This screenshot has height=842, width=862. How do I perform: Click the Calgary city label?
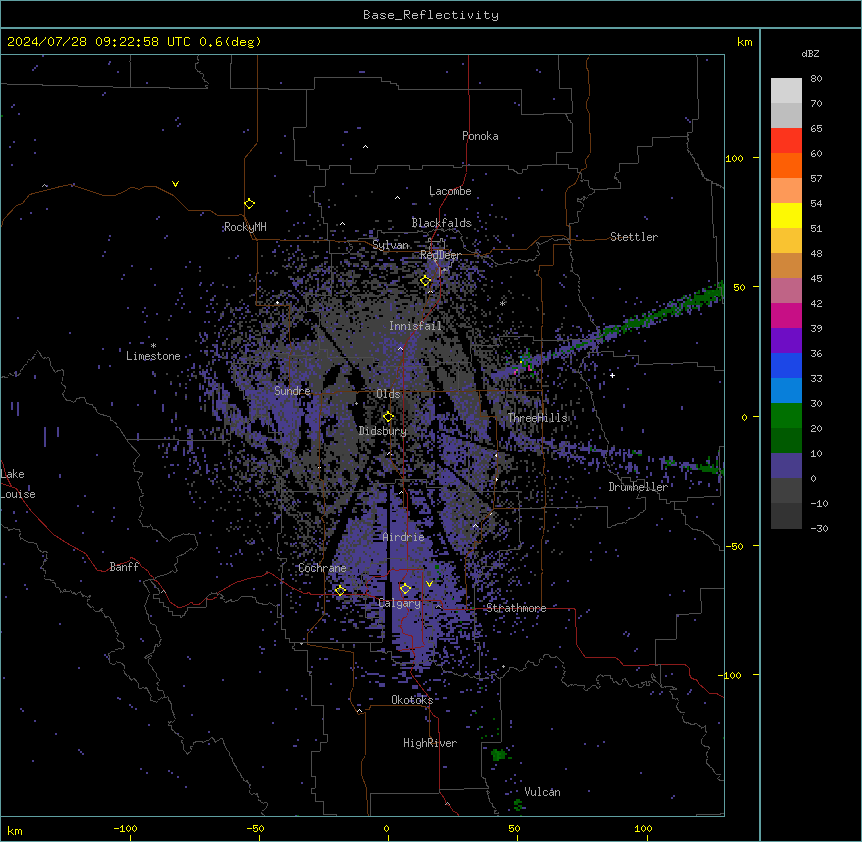pos(400,603)
